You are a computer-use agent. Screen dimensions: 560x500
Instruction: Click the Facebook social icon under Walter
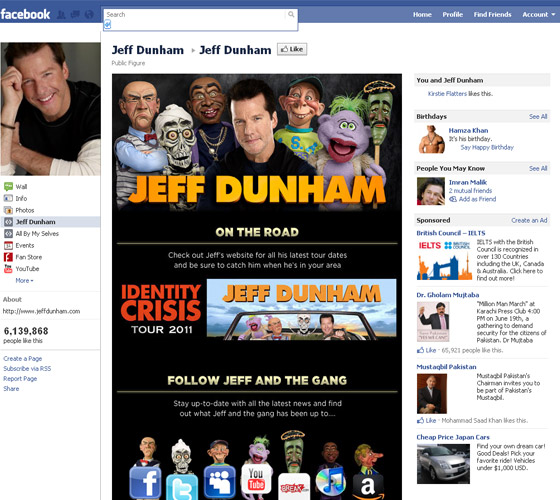click(x=145, y=482)
